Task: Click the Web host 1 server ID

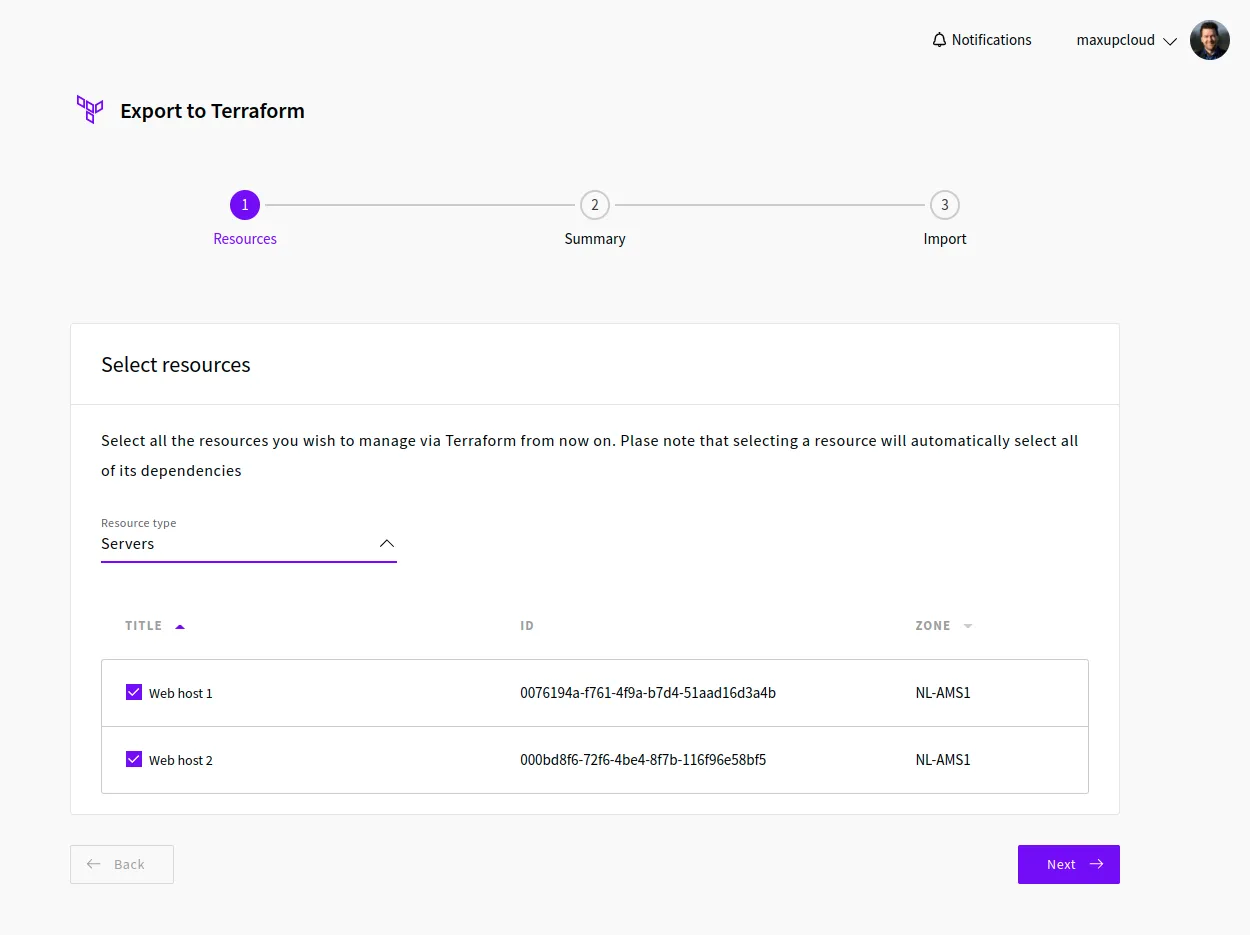Action: point(648,693)
